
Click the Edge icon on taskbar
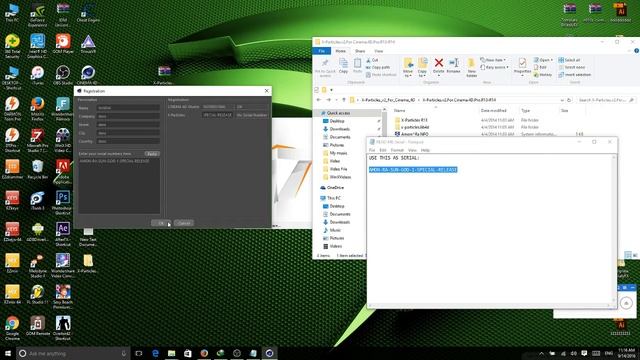click(x=155, y=353)
